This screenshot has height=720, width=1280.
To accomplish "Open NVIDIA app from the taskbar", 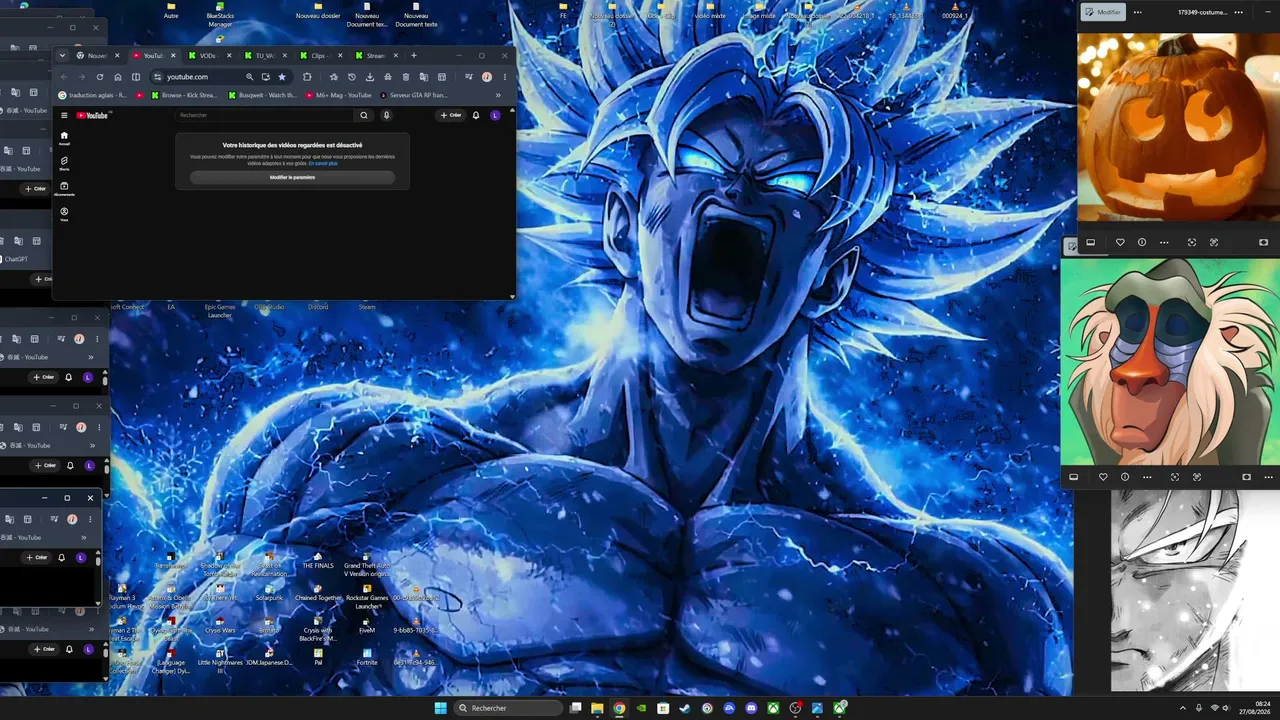I will (641, 708).
